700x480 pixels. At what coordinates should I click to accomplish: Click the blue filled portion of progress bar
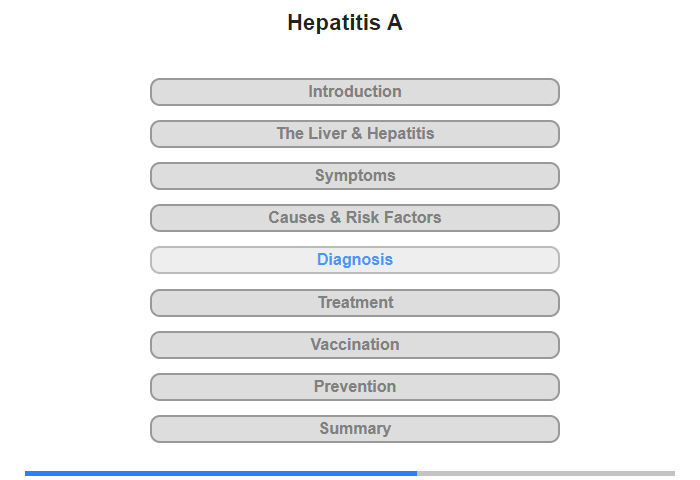click(x=220, y=473)
